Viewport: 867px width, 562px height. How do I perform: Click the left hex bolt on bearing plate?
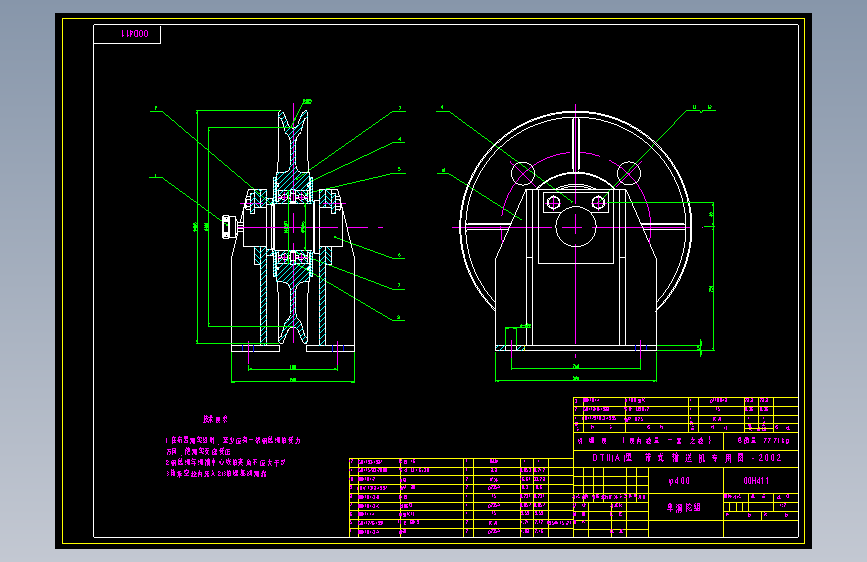(x=553, y=203)
